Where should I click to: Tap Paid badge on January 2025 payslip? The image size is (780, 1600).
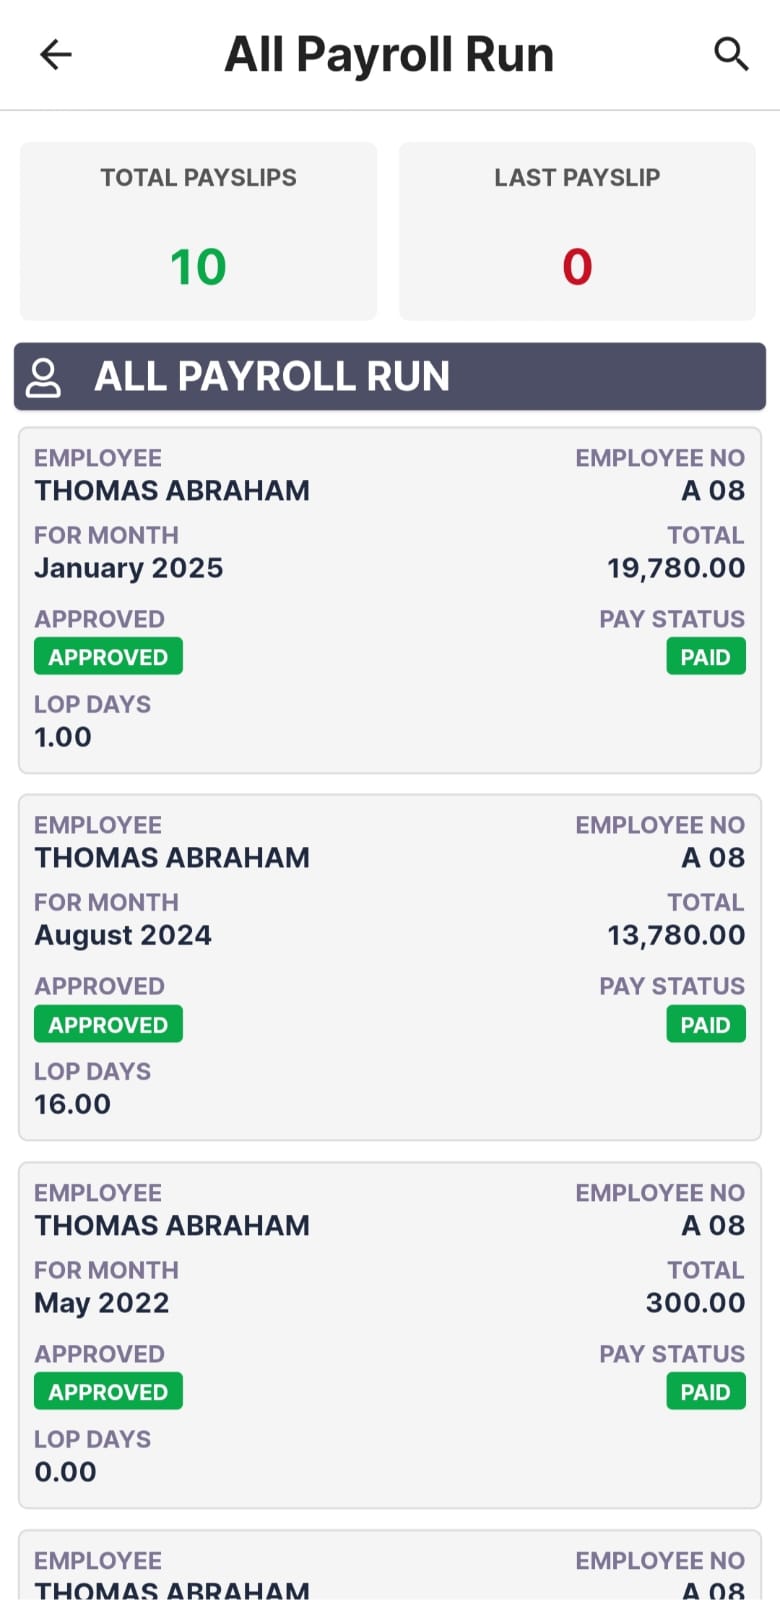pos(705,657)
